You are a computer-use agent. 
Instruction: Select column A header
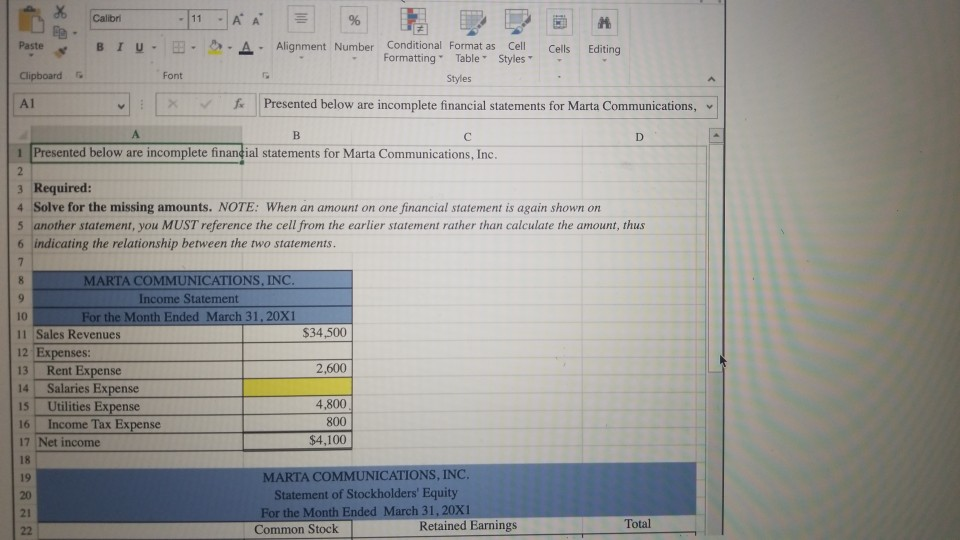[x=136, y=134]
